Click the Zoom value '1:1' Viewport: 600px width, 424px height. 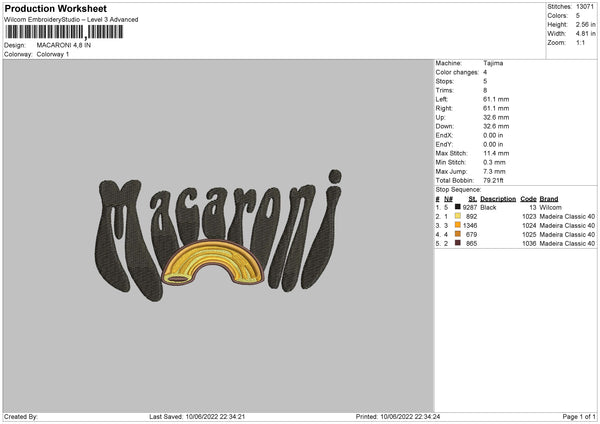[580, 42]
